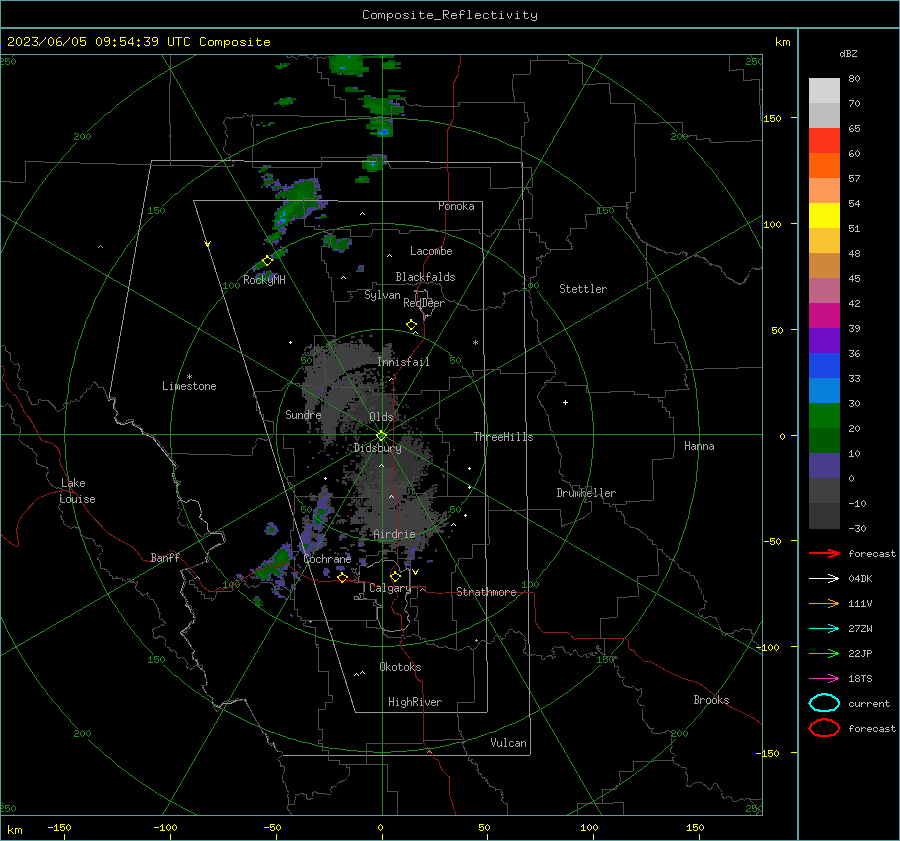Click the magenta 18TS arrow icon
This screenshot has height=841, width=900.
pyautogui.click(x=824, y=679)
